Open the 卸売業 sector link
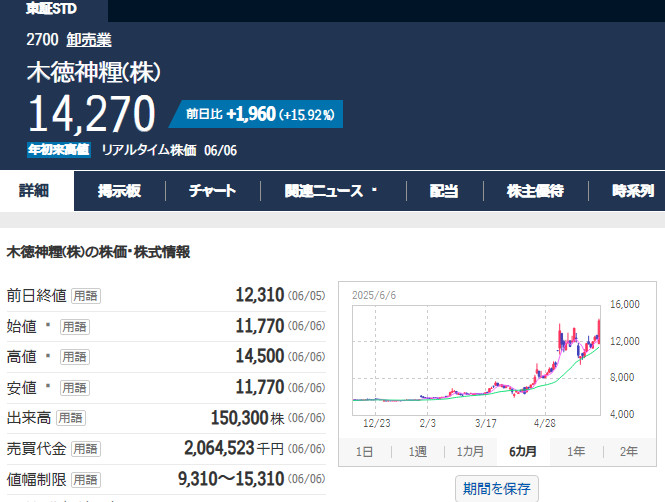The image size is (665, 502). click(89, 40)
